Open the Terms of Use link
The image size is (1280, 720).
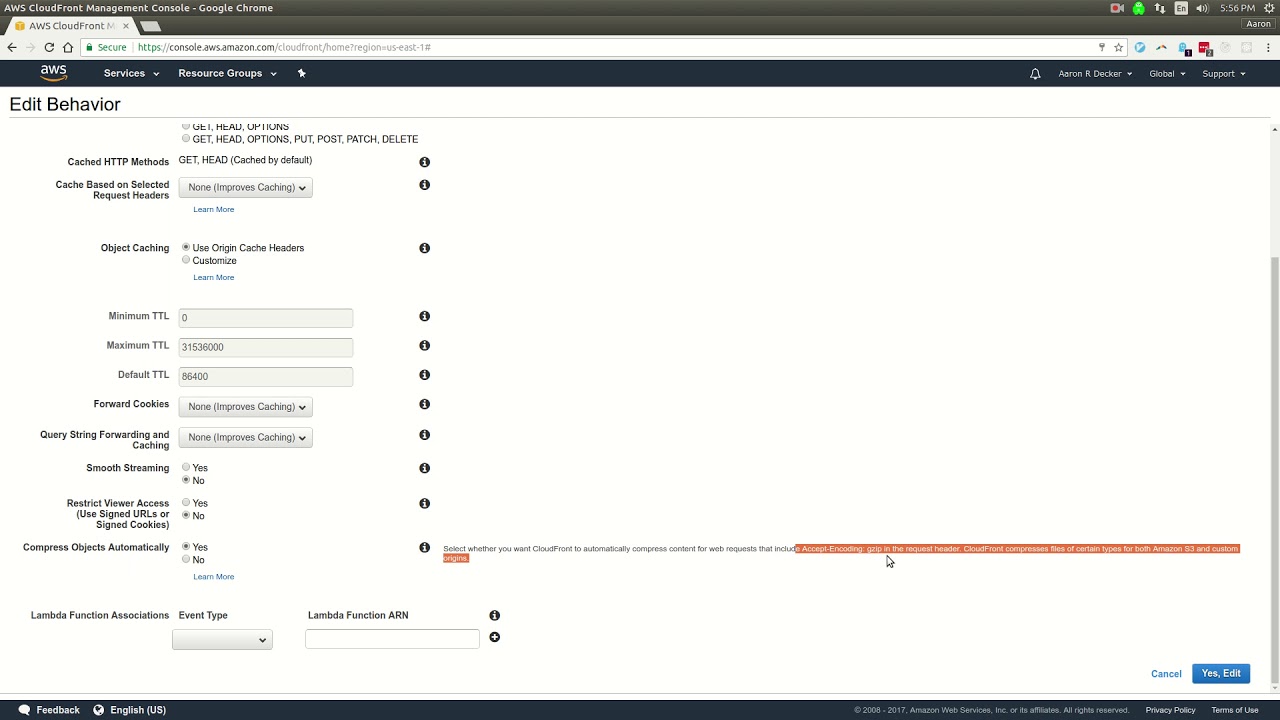click(x=1235, y=710)
